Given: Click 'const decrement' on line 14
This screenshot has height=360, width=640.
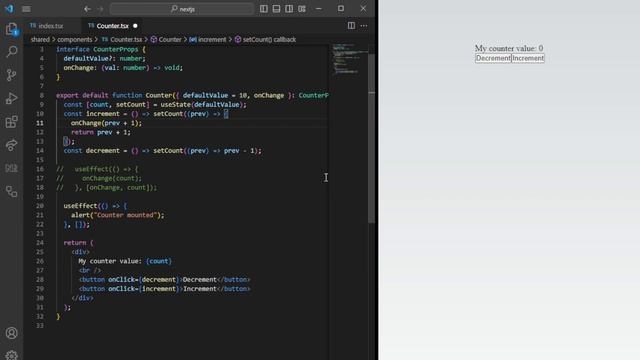Looking at the screenshot, I should tap(91, 151).
